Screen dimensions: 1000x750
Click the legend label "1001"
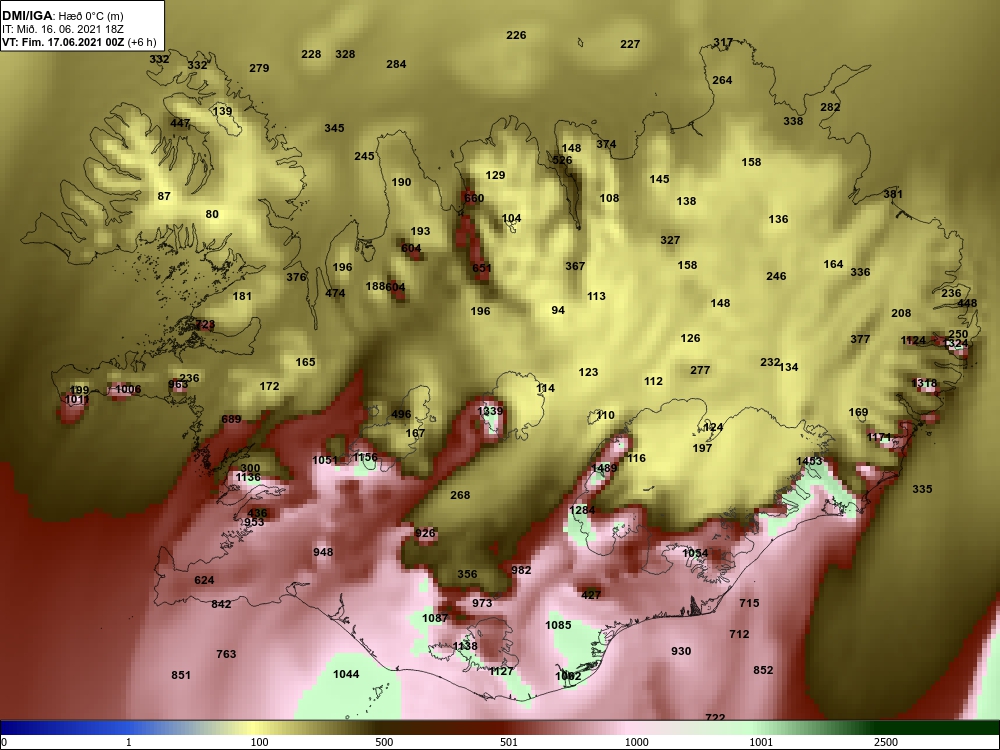[761, 742]
